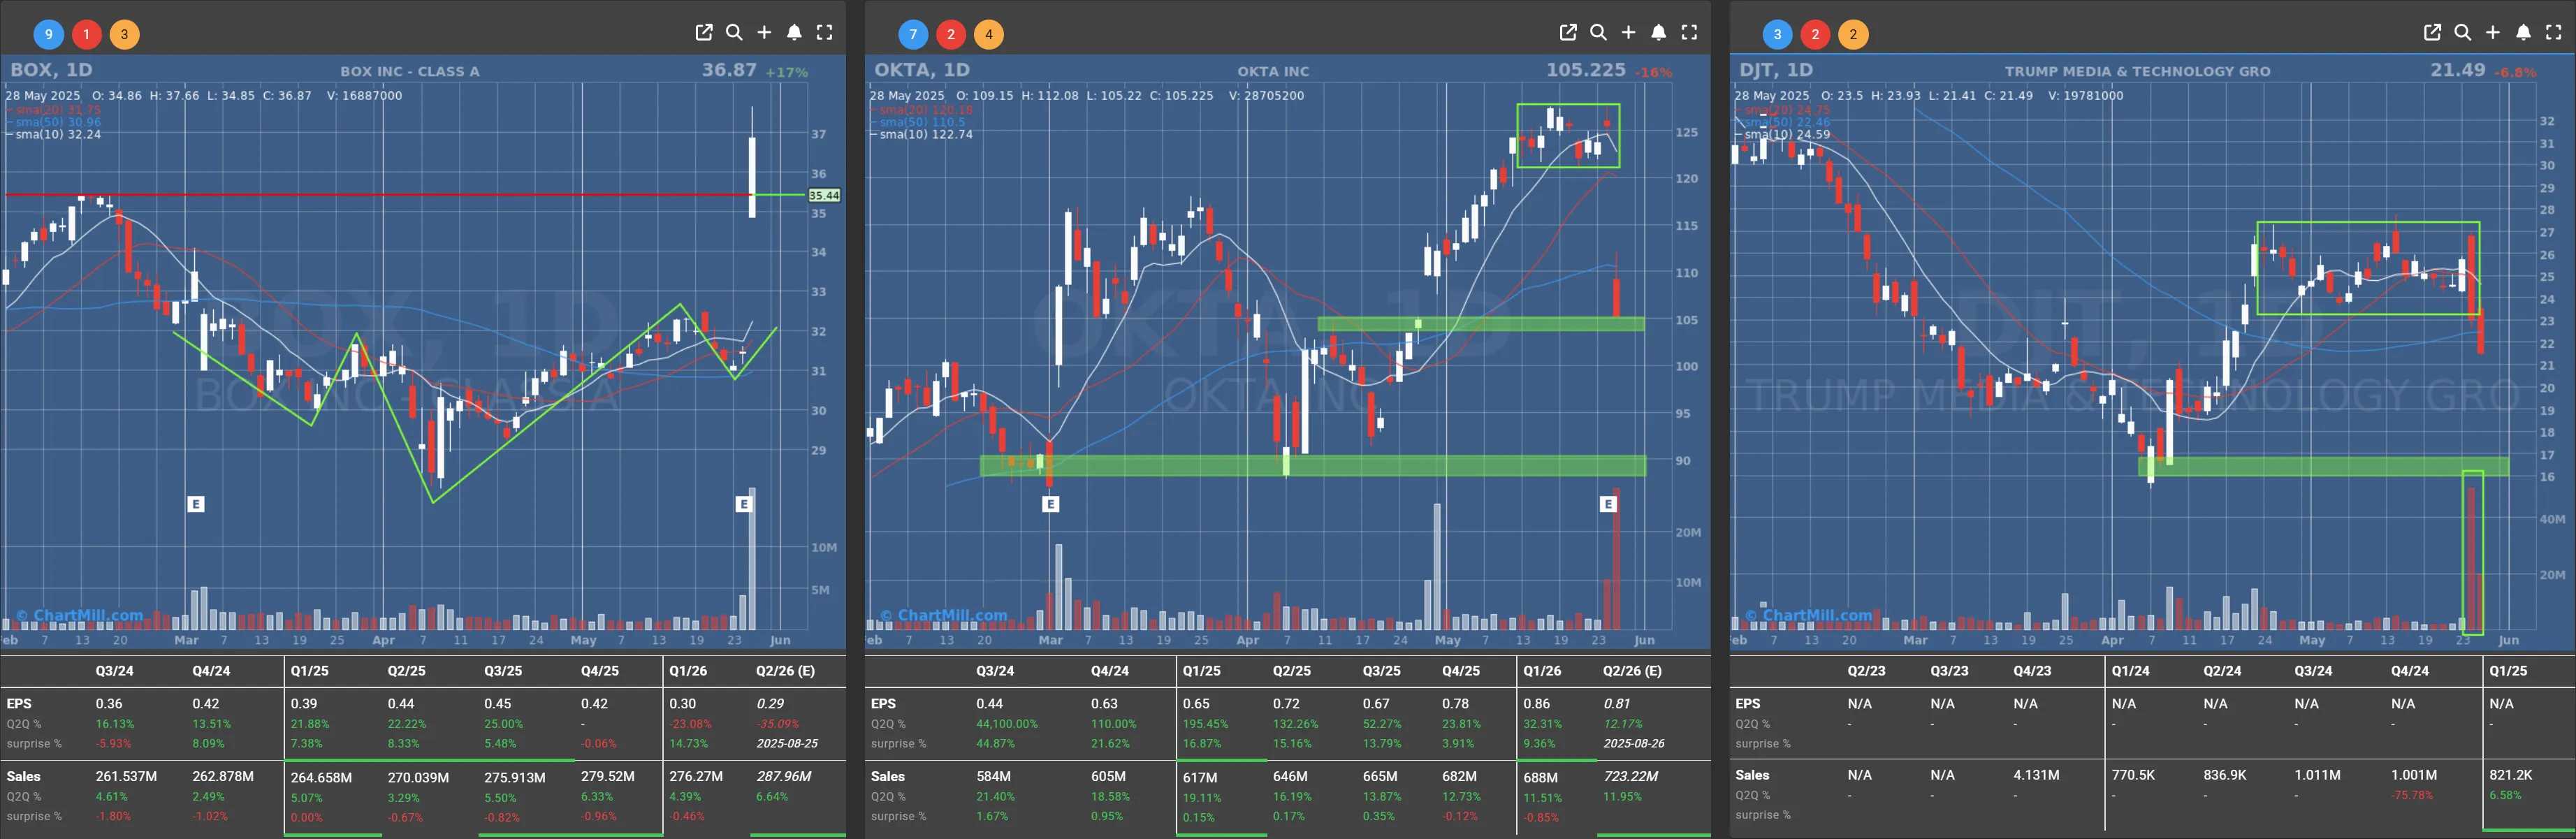
Task: Click the late May E earnings marker on OKTA chart
Action: click(1608, 504)
